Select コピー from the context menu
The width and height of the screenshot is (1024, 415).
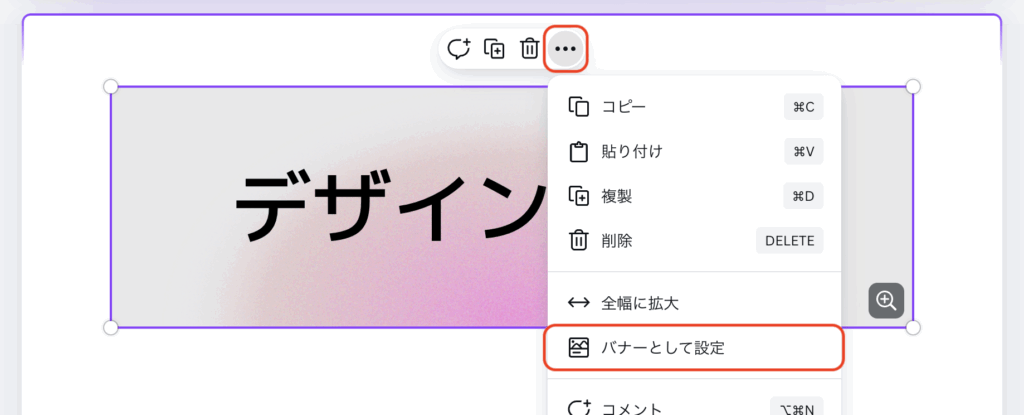pyautogui.click(x=624, y=107)
